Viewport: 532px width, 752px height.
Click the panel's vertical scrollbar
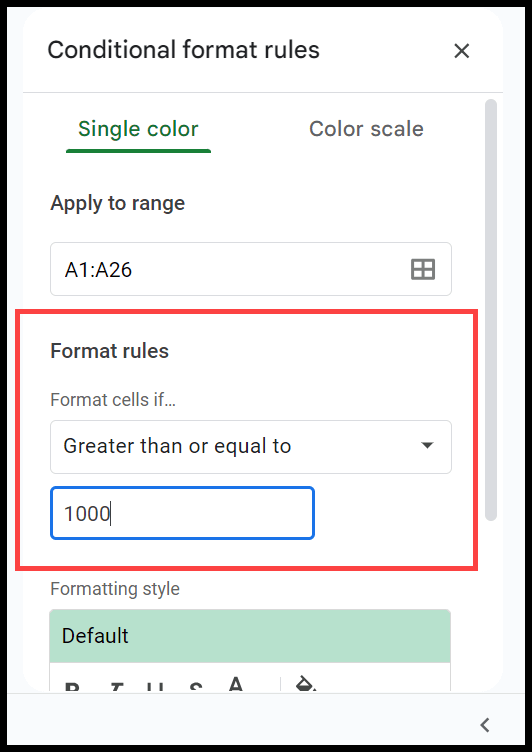point(490,310)
